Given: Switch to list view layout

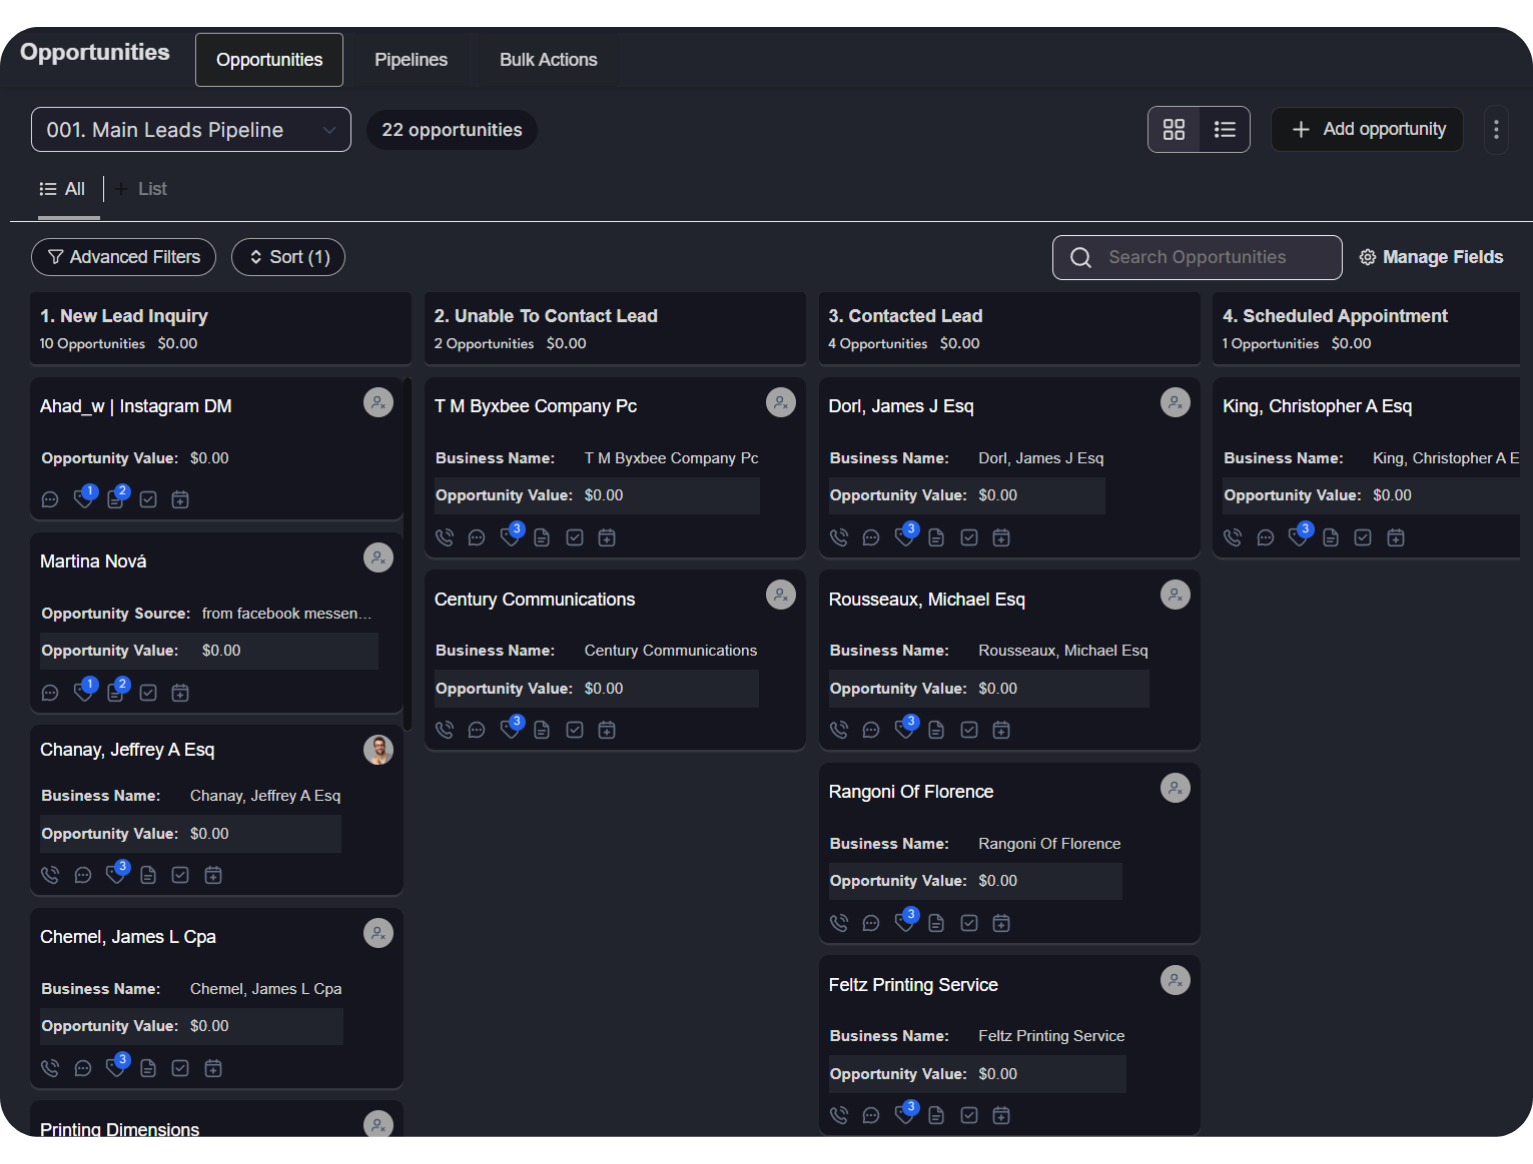Looking at the screenshot, I should [1225, 130].
